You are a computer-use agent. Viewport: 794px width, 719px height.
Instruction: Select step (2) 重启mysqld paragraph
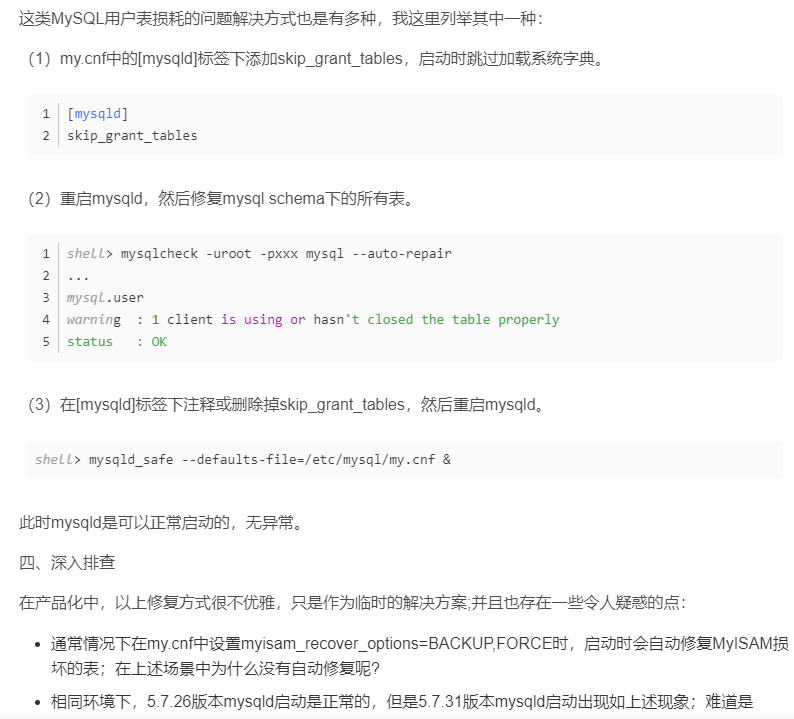pyautogui.click(x=221, y=198)
